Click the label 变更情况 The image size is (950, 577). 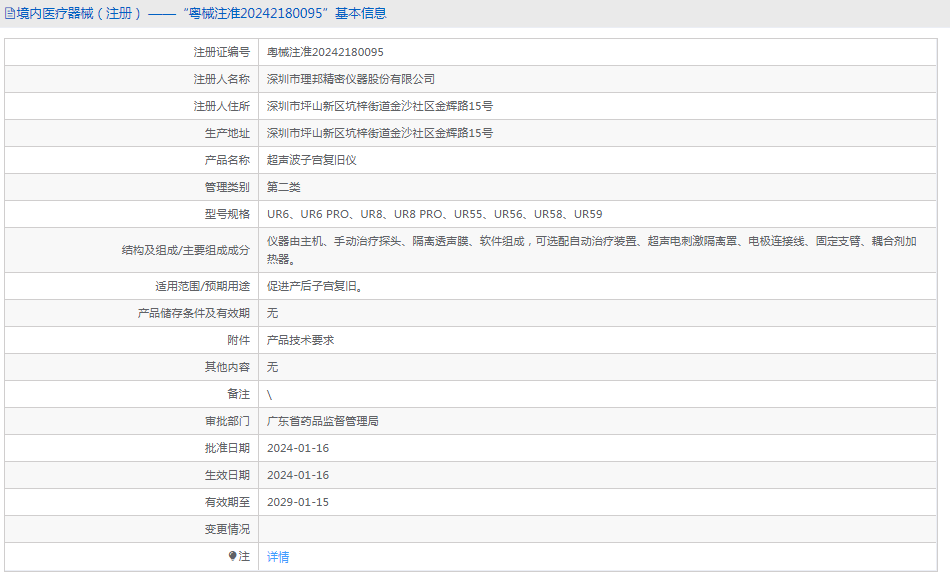(227, 529)
